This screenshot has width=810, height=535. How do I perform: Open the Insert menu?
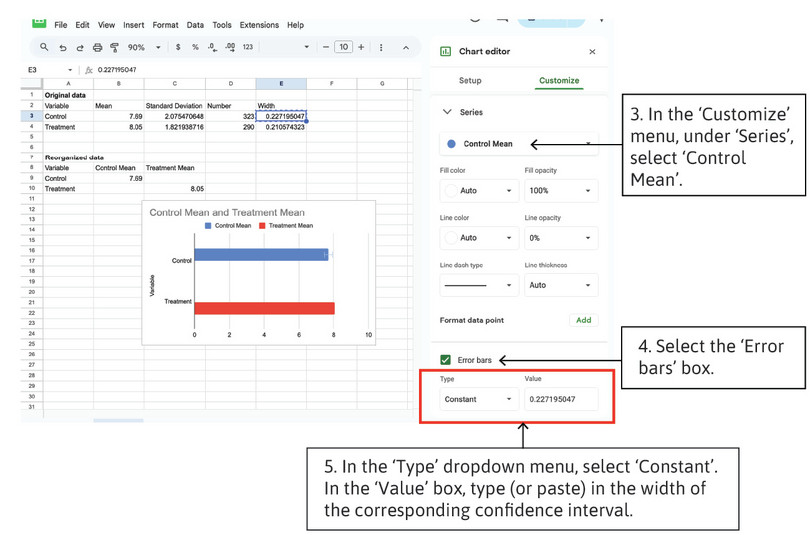coord(134,25)
